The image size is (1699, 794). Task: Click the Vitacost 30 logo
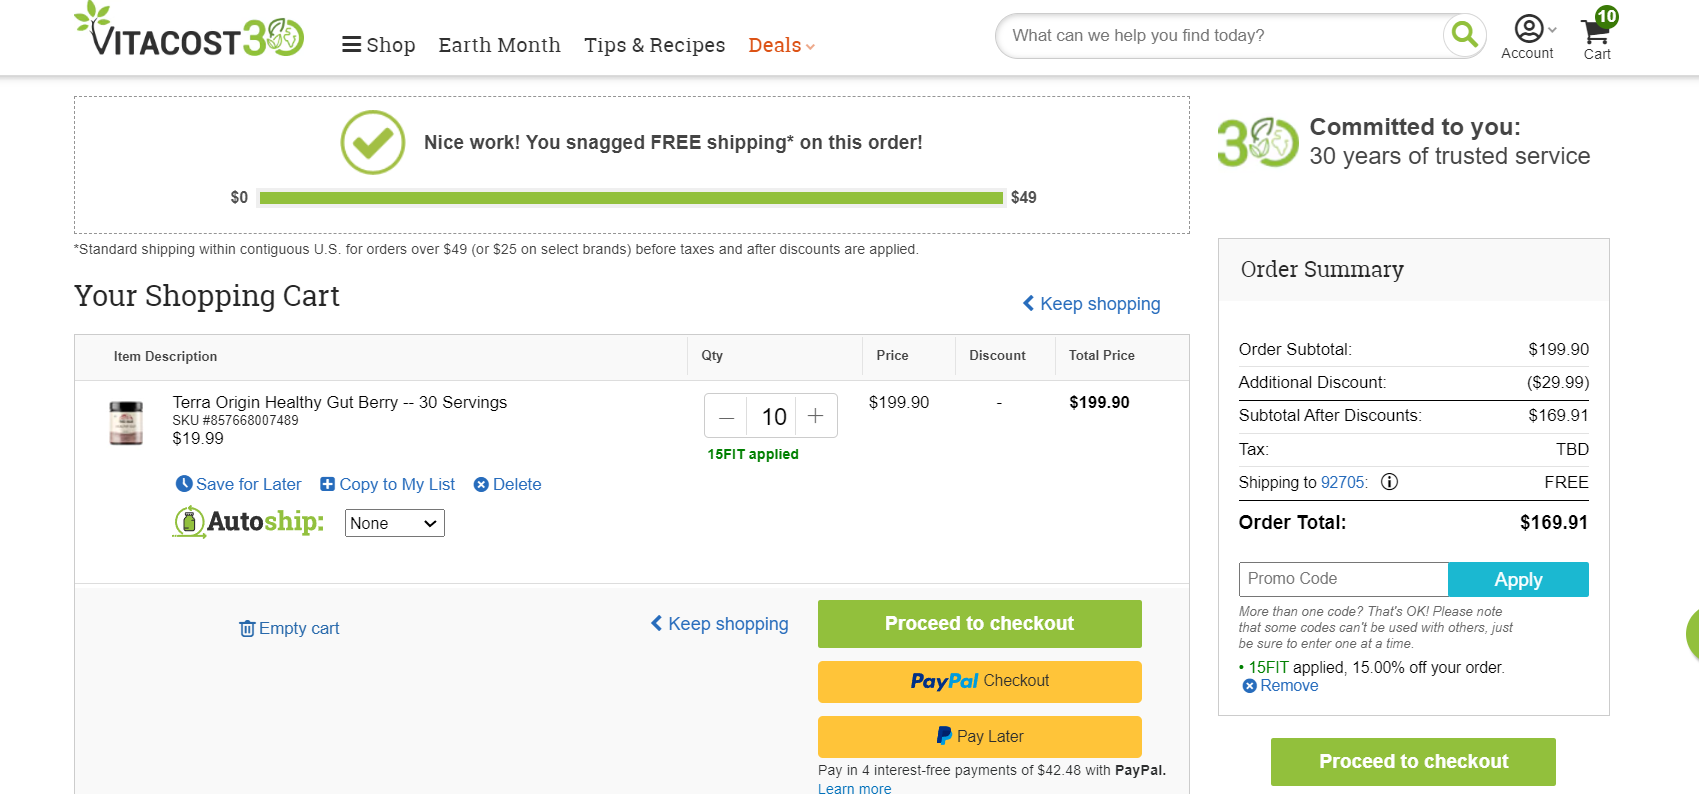point(189,31)
